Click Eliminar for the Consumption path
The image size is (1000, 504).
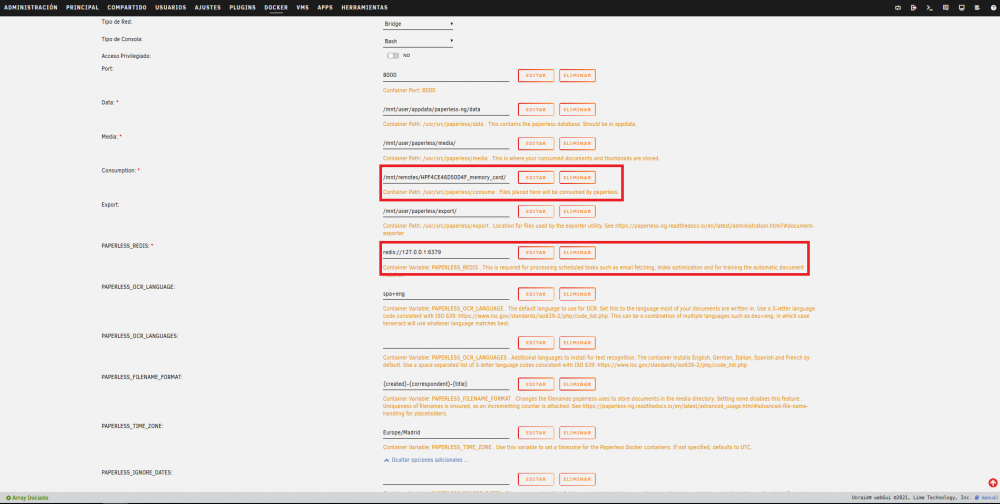[x=577, y=177]
